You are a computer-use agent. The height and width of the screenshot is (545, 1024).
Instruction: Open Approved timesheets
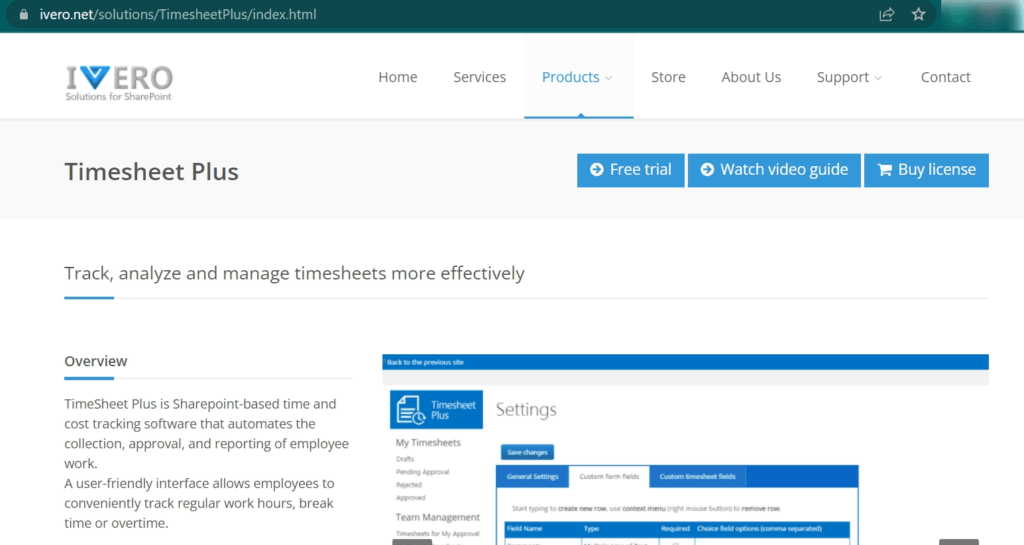click(x=411, y=498)
